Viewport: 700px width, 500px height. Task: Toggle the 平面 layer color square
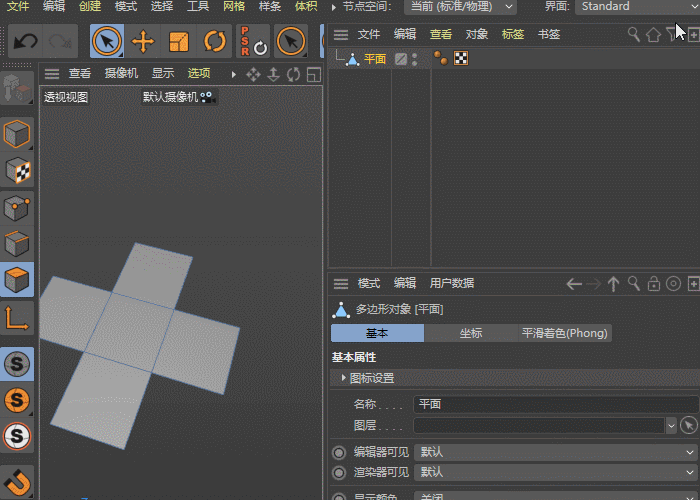[401, 59]
